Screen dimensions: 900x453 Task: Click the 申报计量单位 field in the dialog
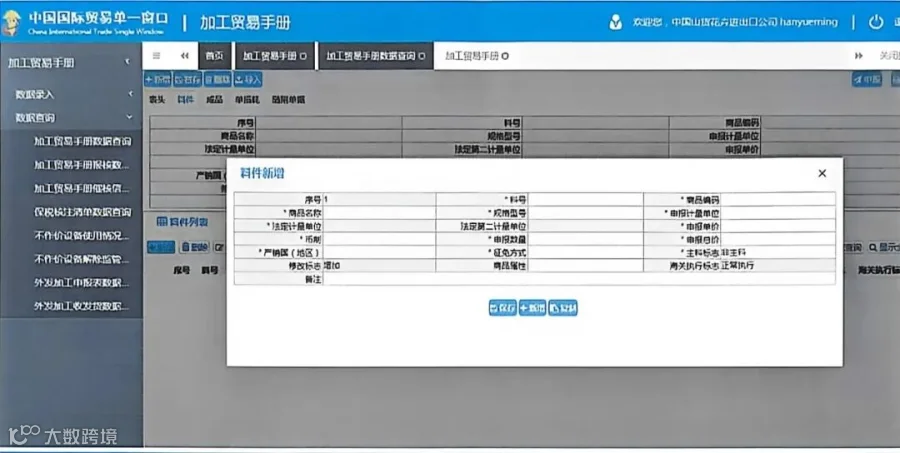[778, 213]
